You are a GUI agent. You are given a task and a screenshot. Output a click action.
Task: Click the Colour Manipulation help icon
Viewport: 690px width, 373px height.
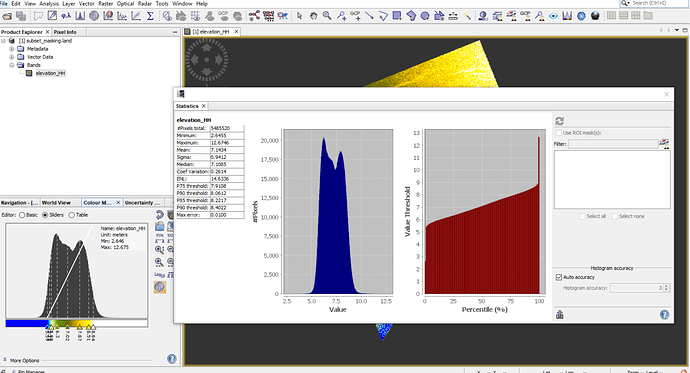[x=172, y=359]
